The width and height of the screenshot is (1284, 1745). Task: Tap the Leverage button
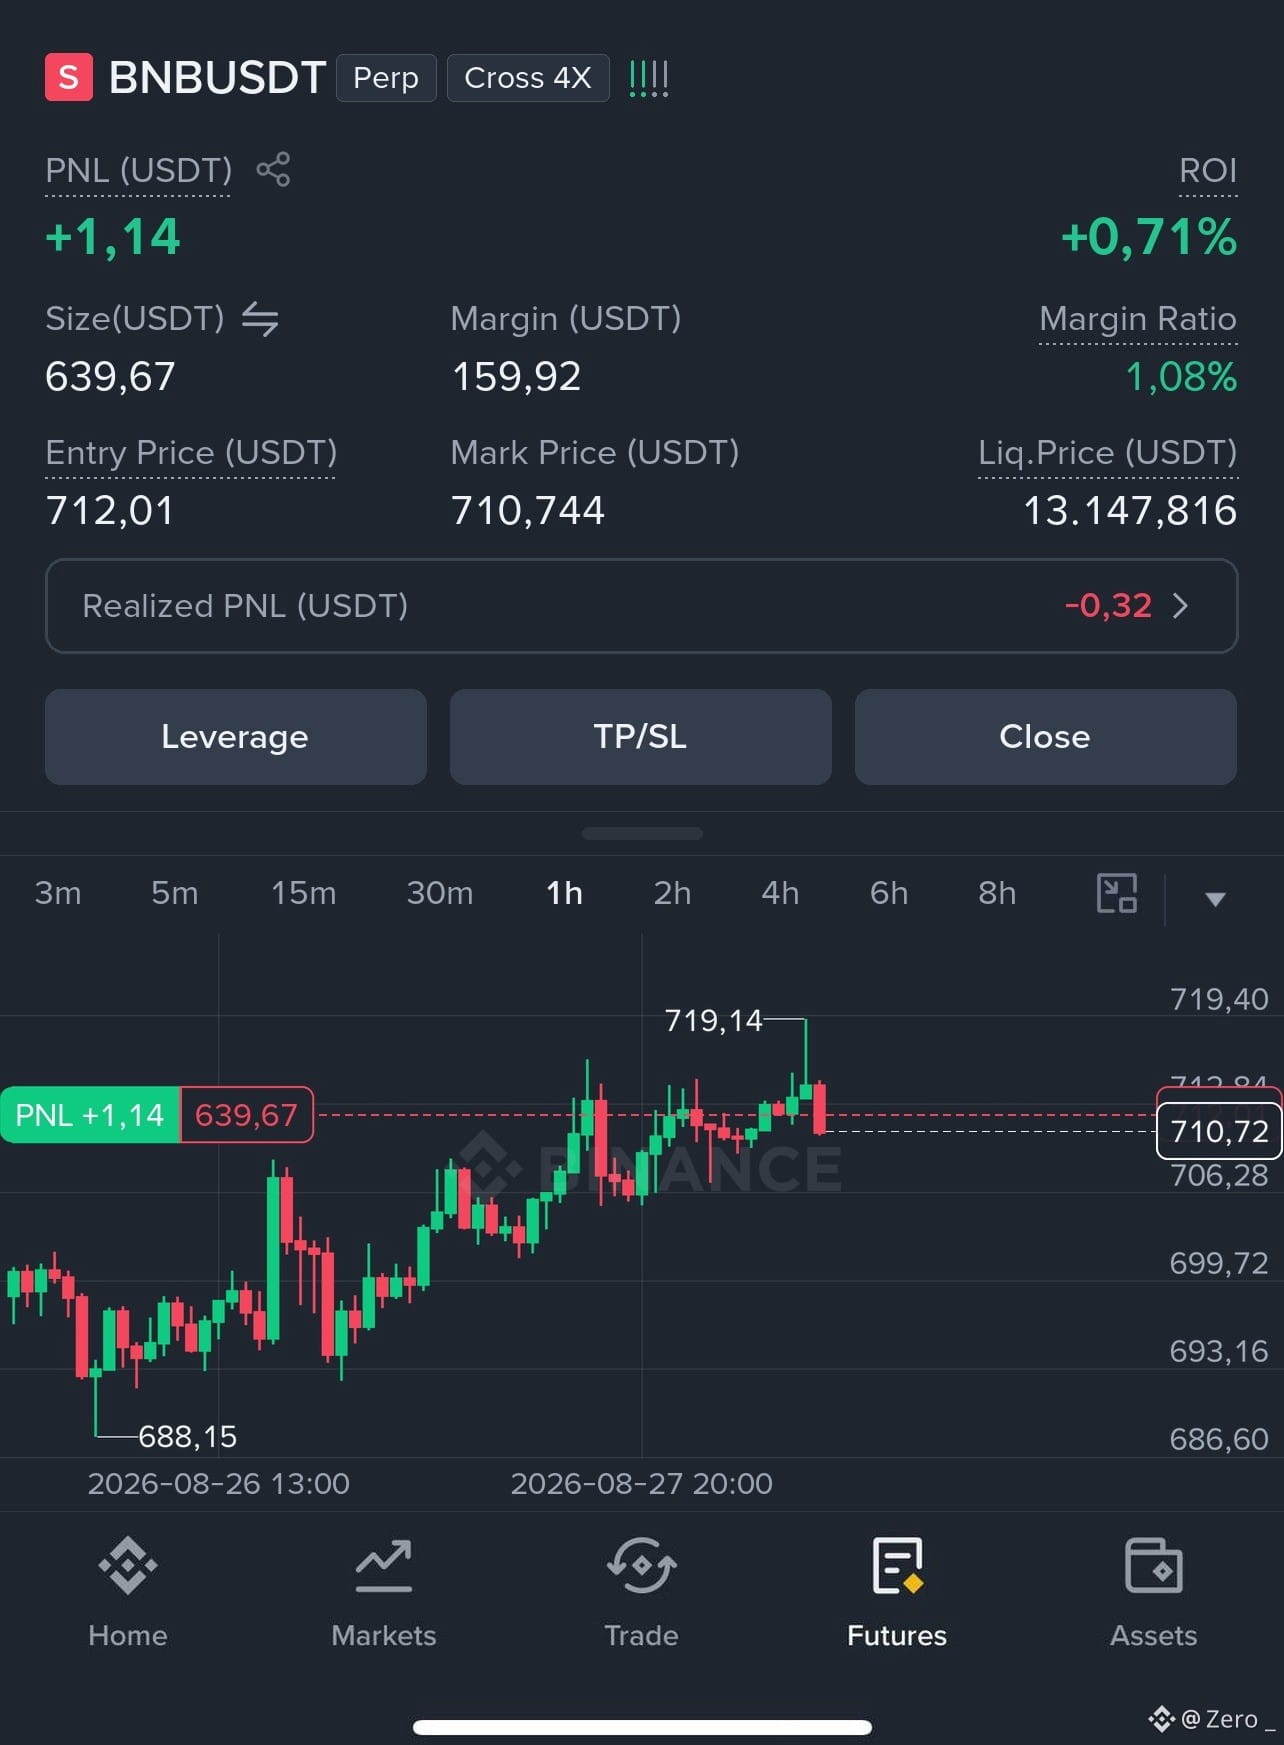pos(236,737)
